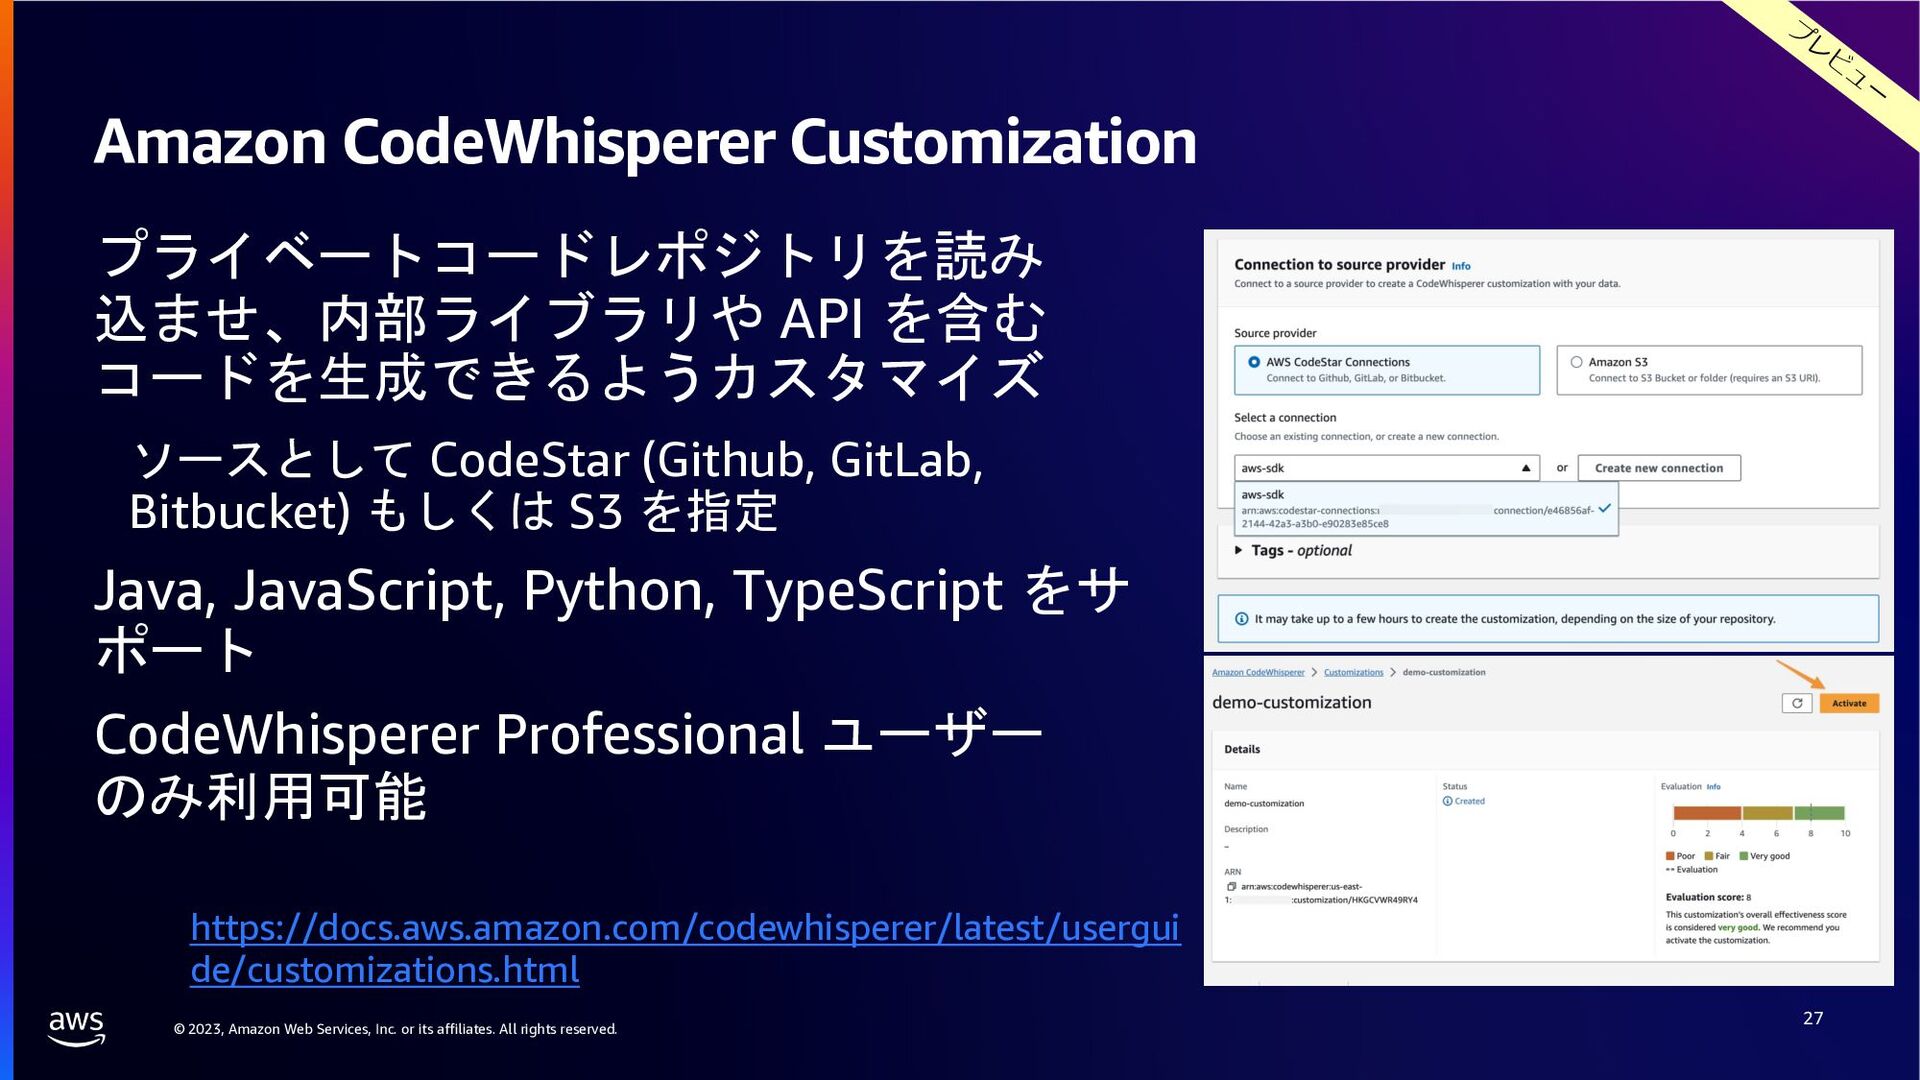Click the Poor legend color swatch
The height and width of the screenshot is (1080, 1920).
1670,856
